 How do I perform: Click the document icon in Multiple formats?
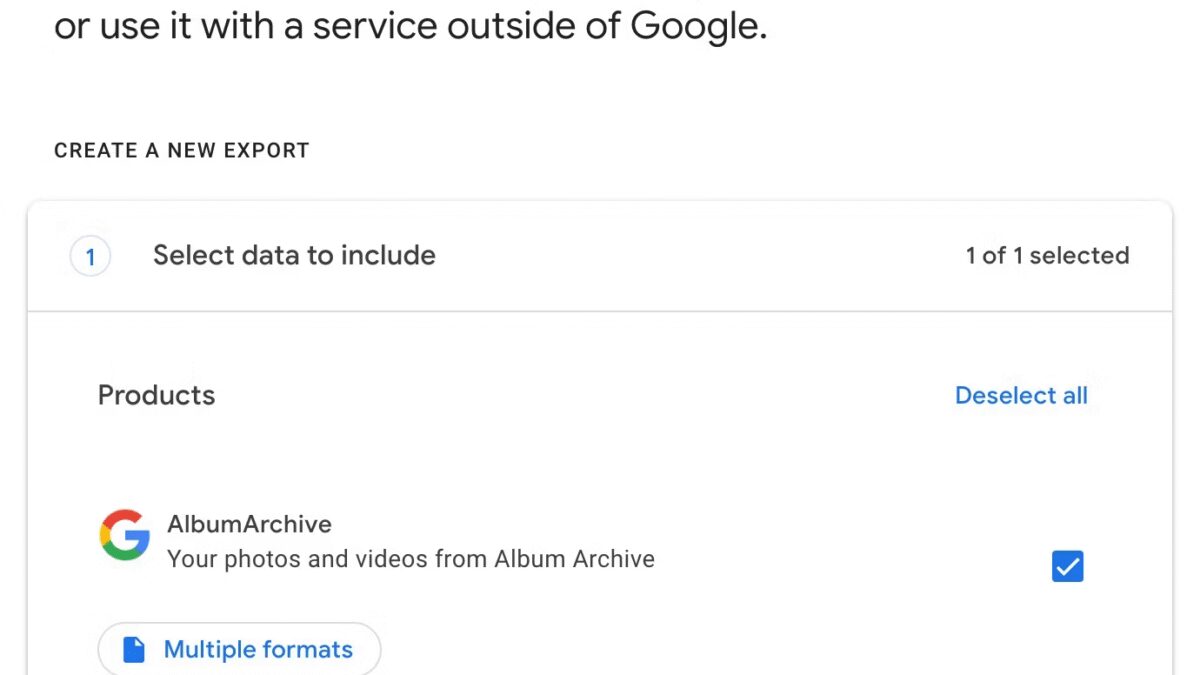pos(133,650)
